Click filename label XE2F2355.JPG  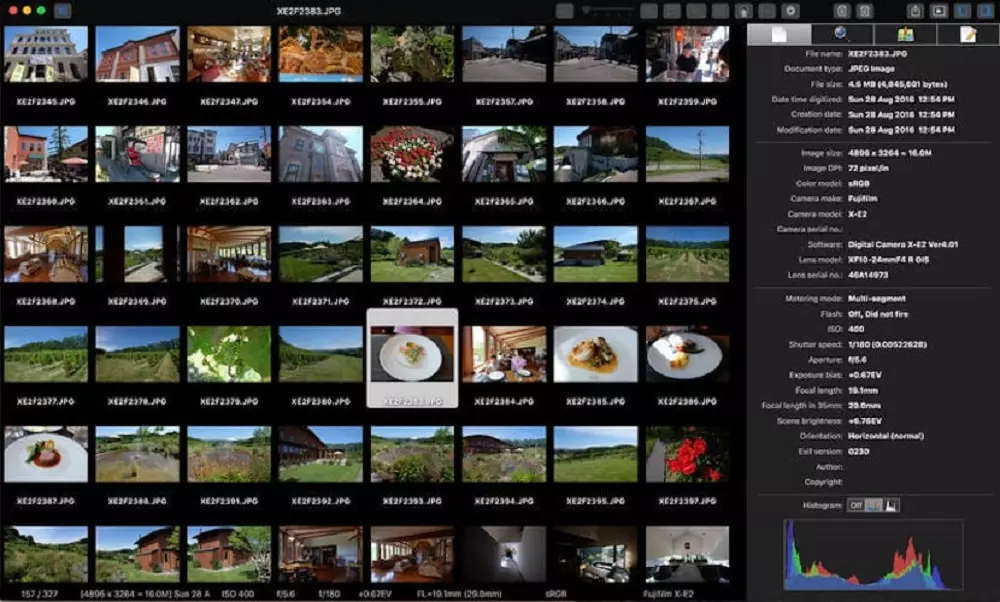point(412,101)
